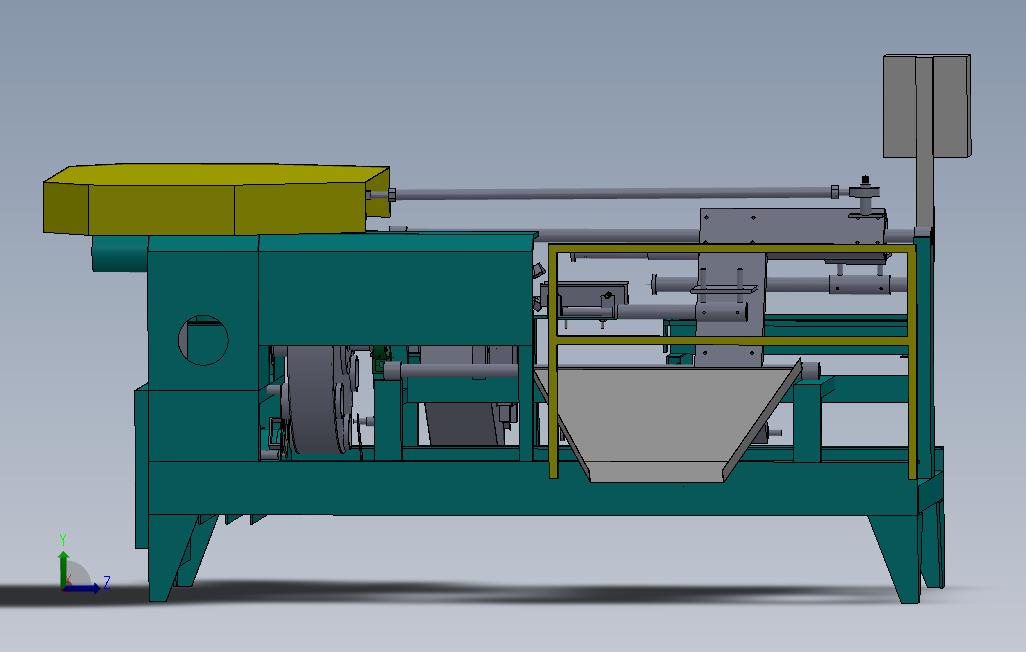Select the yellow hopper on top of the machine
The width and height of the screenshot is (1026, 652).
coord(217,199)
